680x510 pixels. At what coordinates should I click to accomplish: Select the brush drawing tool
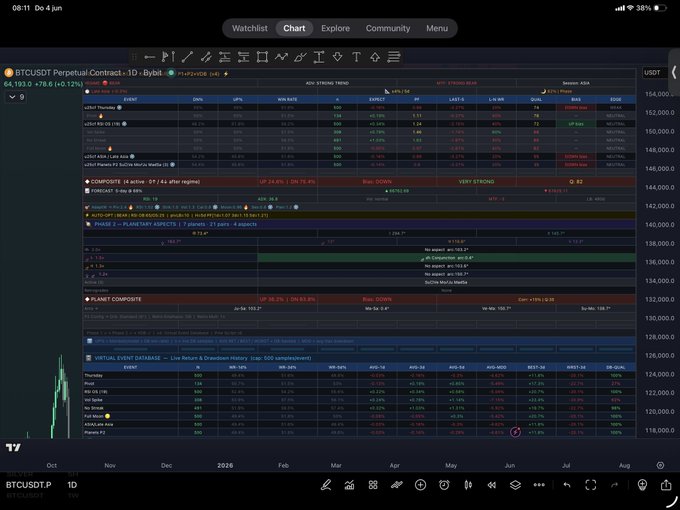[x=300, y=57]
